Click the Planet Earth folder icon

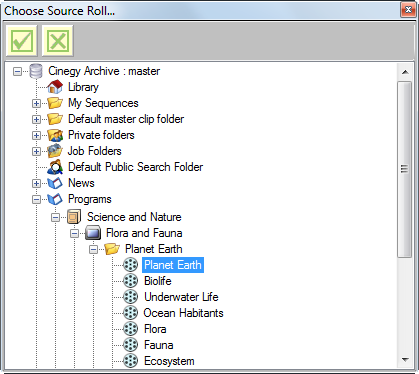click(112, 249)
